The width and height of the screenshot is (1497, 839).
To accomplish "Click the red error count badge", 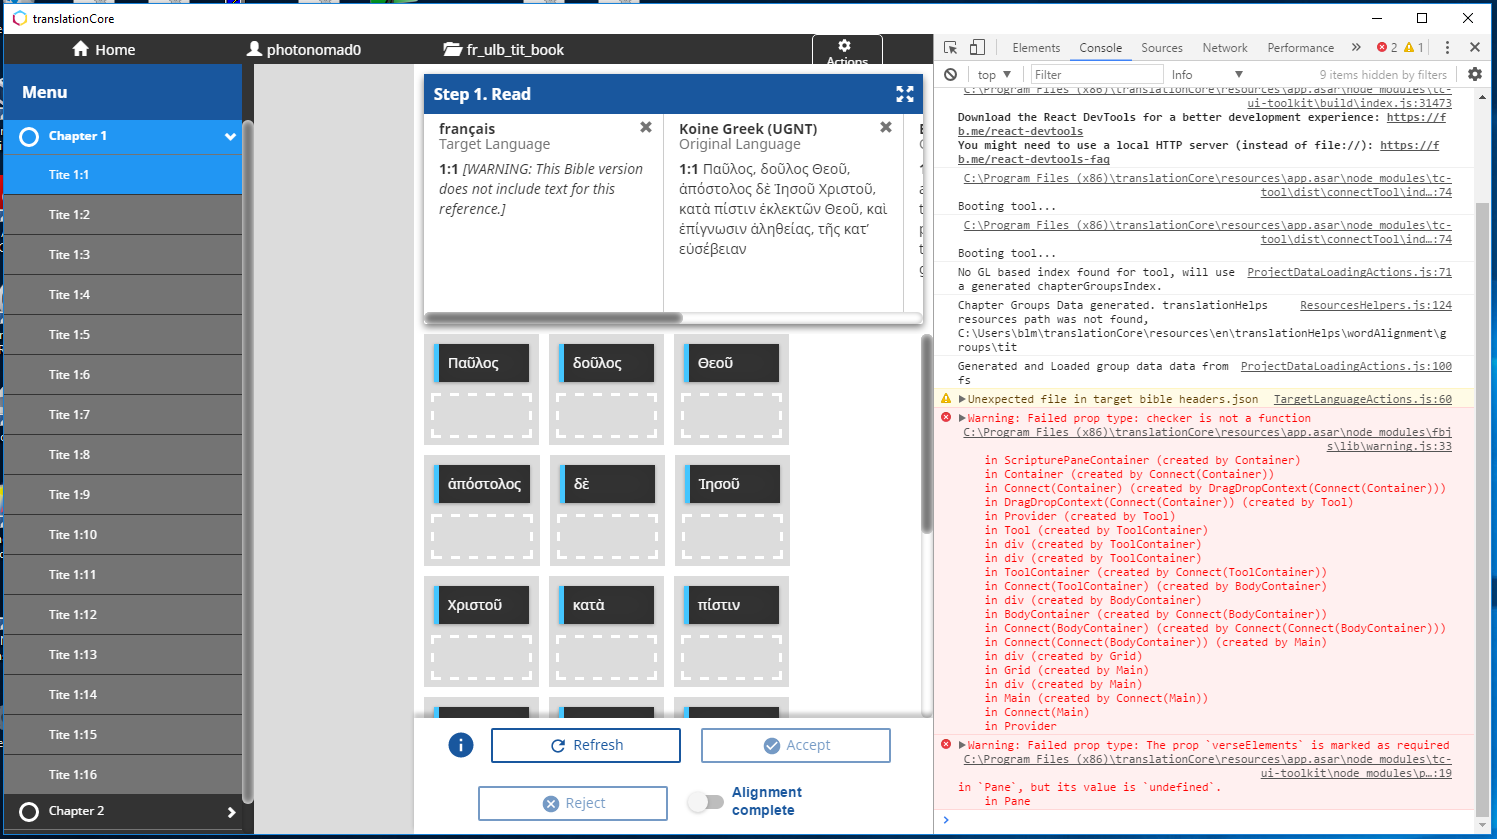I will pyautogui.click(x=1387, y=47).
